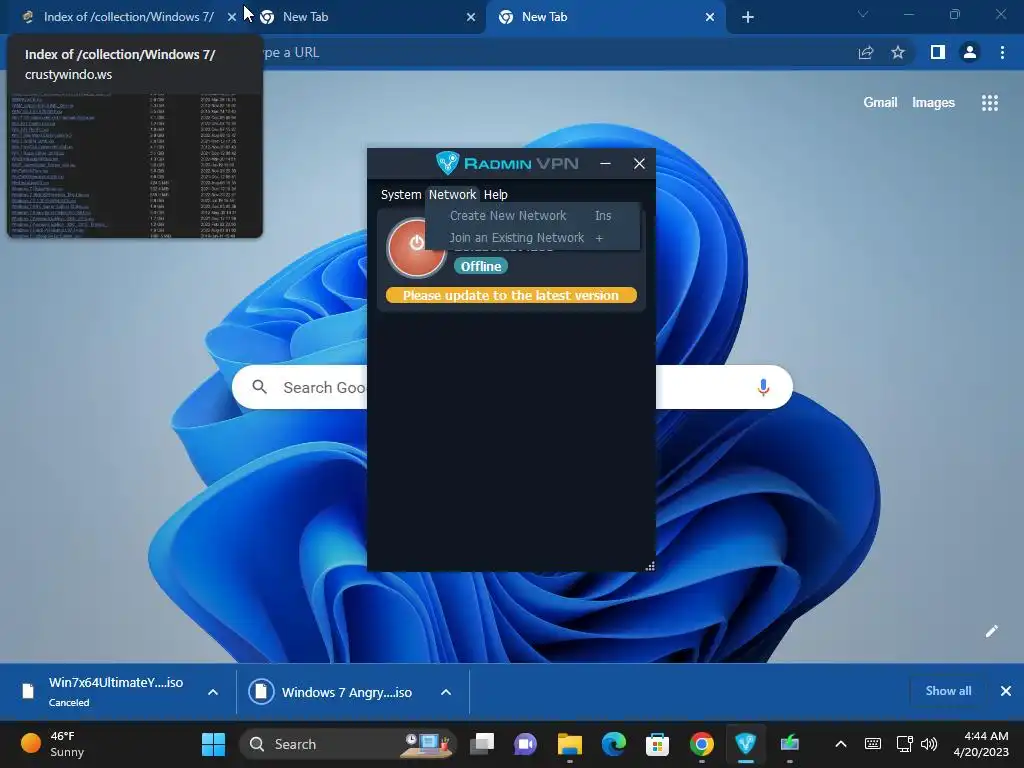Image resolution: width=1024 pixels, height=768 pixels.
Task: Close the Chrome downloads bar
Action: point(1006,691)
